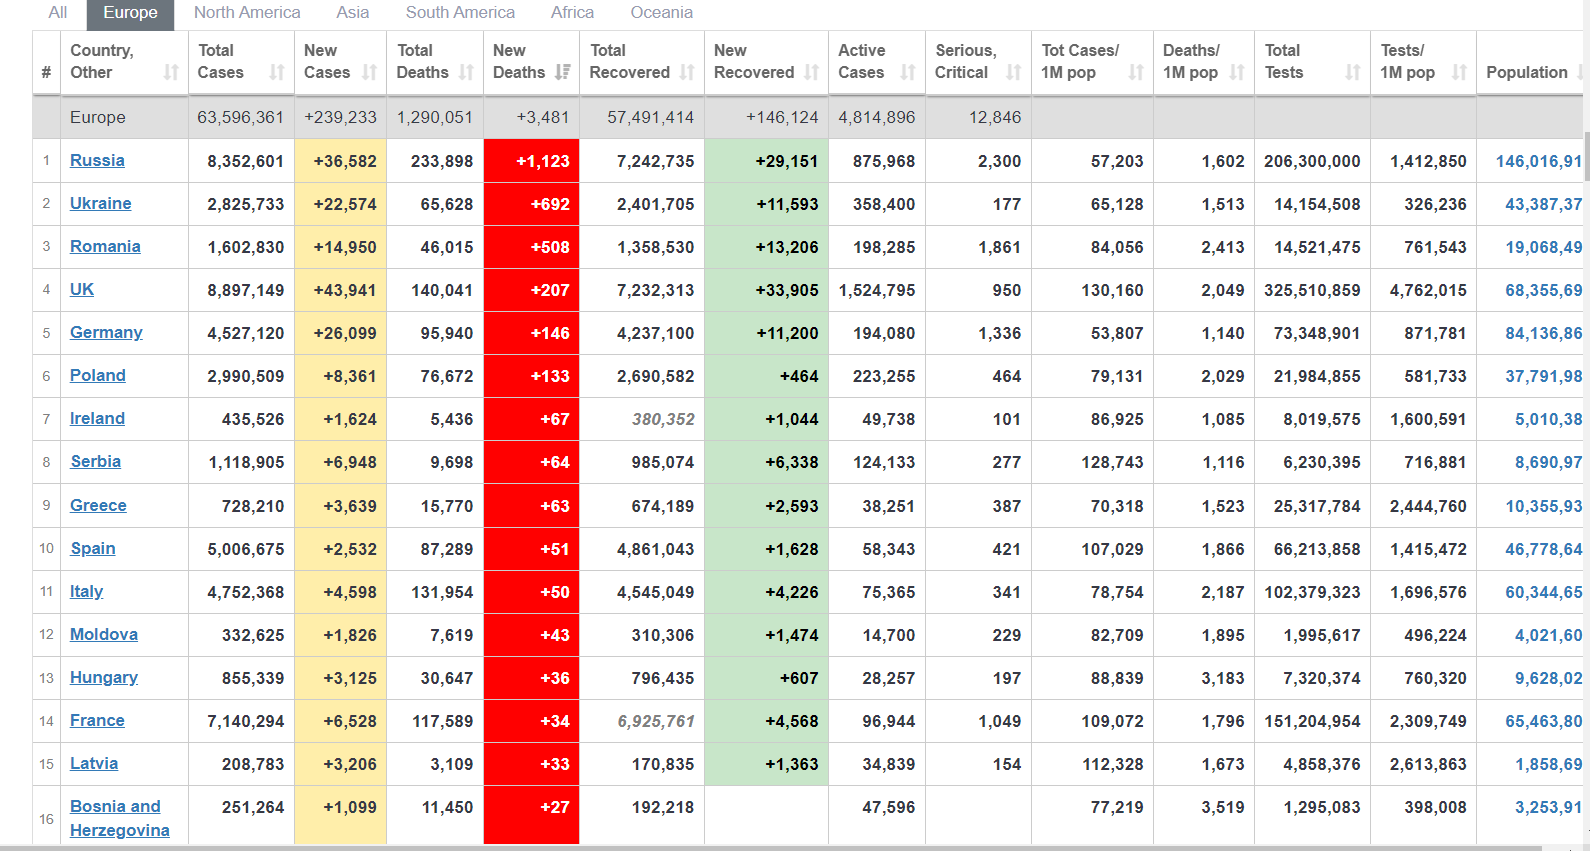Screen dimensions: 1590x851
Task: Sort using Deaths/1M pop sort icon
Action: click(x=1237, y=72)
